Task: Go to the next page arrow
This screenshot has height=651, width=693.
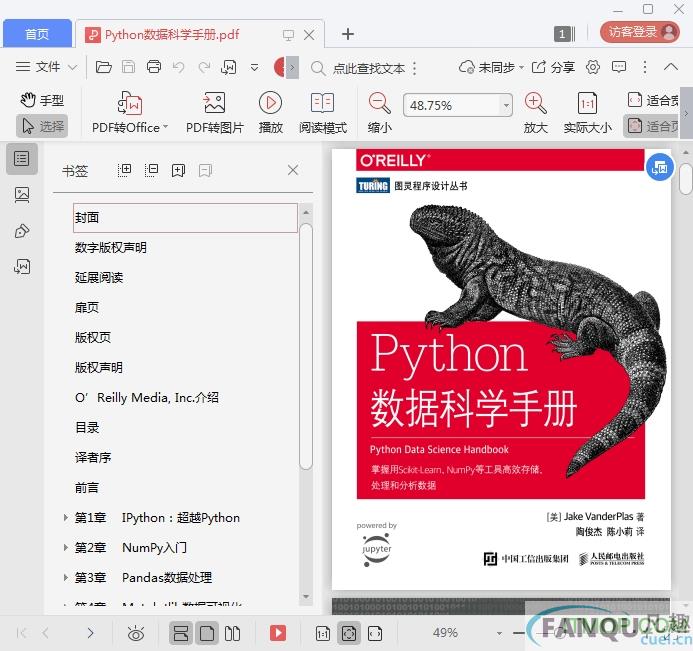Action: 91,633
